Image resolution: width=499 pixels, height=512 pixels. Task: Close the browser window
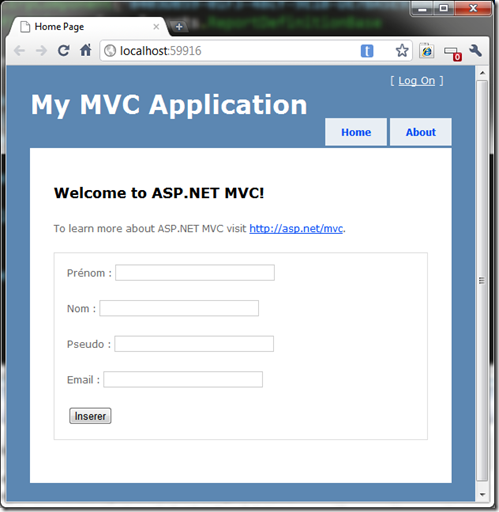473,8
